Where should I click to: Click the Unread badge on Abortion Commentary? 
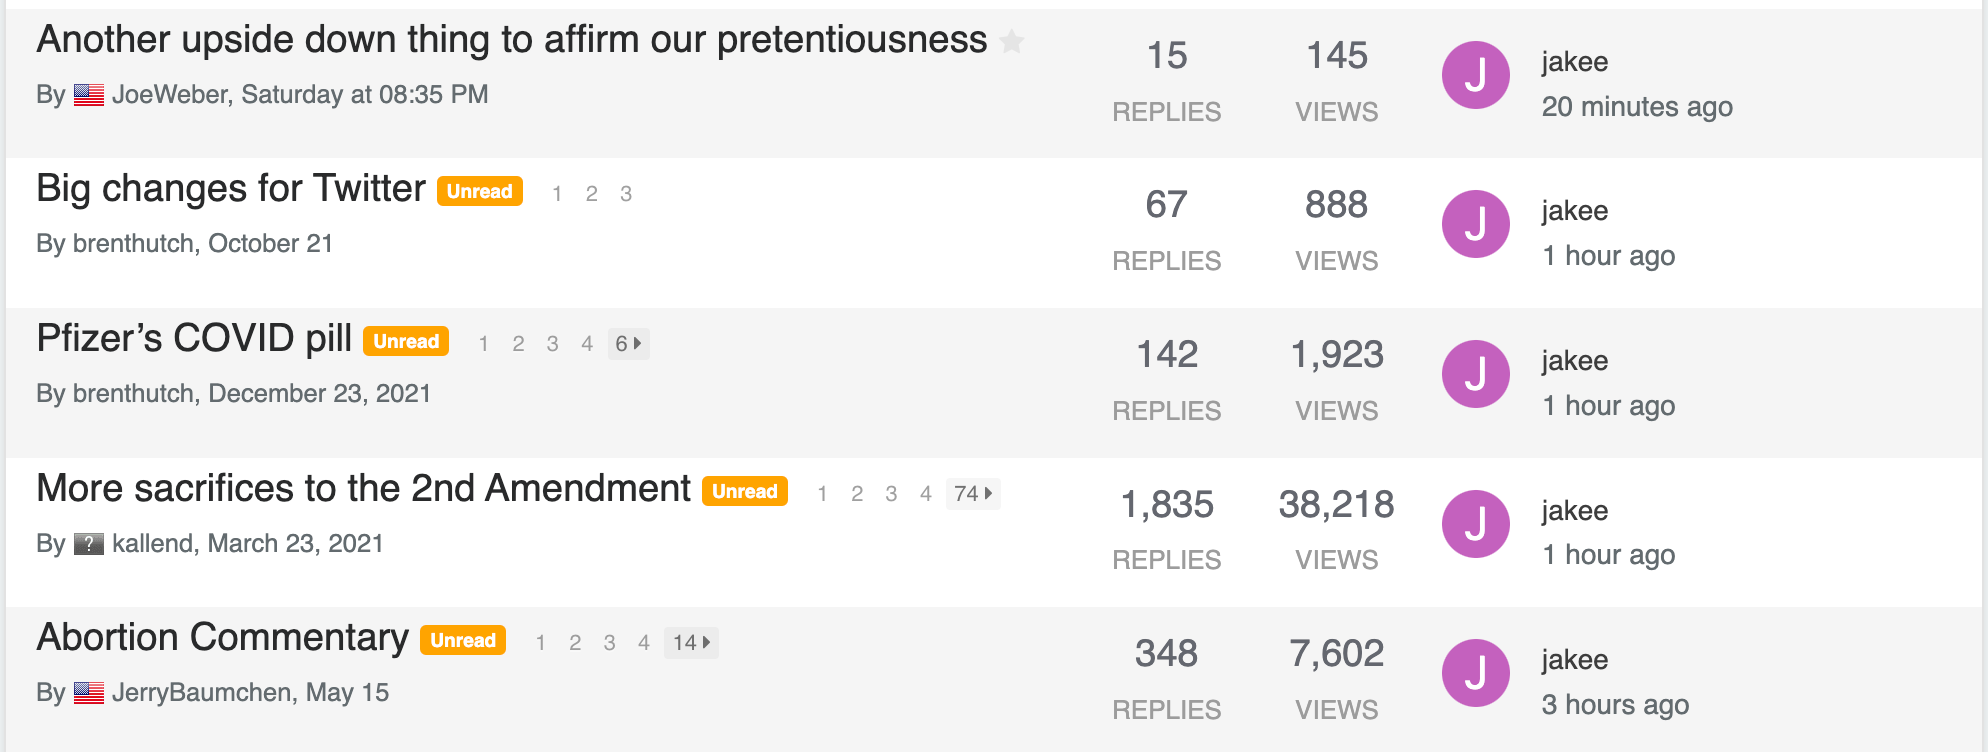463,640
